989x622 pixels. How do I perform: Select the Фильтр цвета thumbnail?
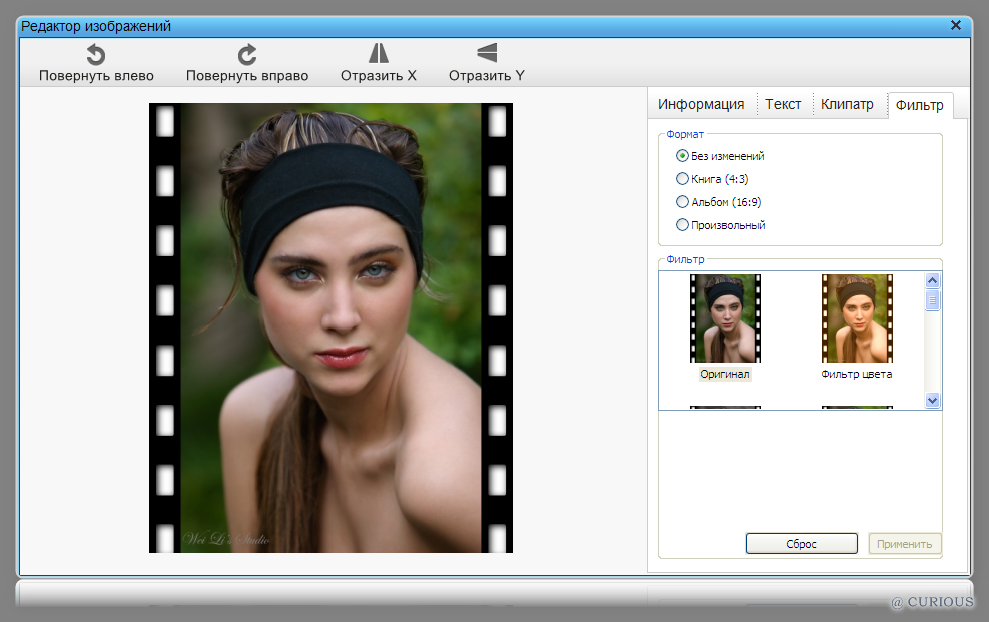857,319
